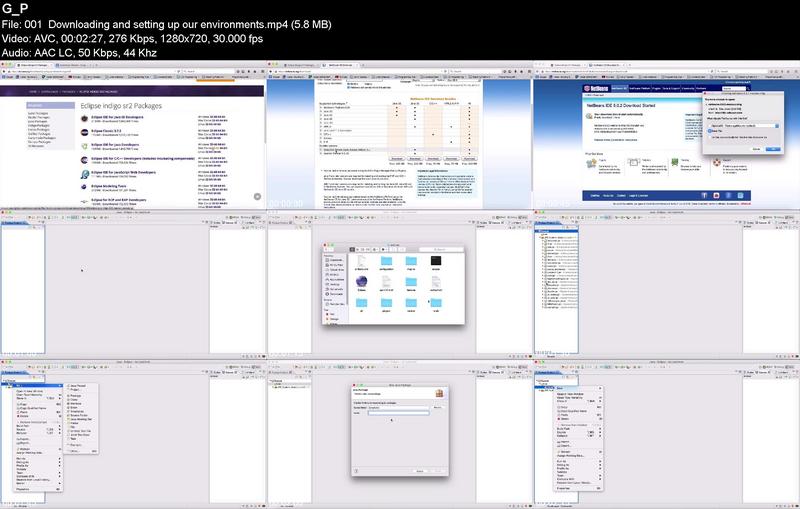Open the plugins folder in Finder window
The height and width of the screenshot is (509, 800).
tap(386, 304)
